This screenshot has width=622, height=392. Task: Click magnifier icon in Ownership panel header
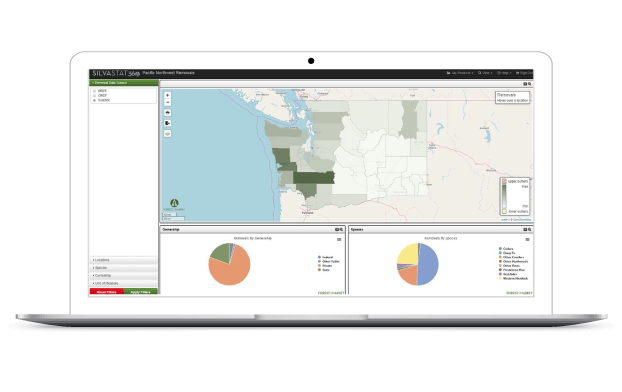(x=341, y=230)
